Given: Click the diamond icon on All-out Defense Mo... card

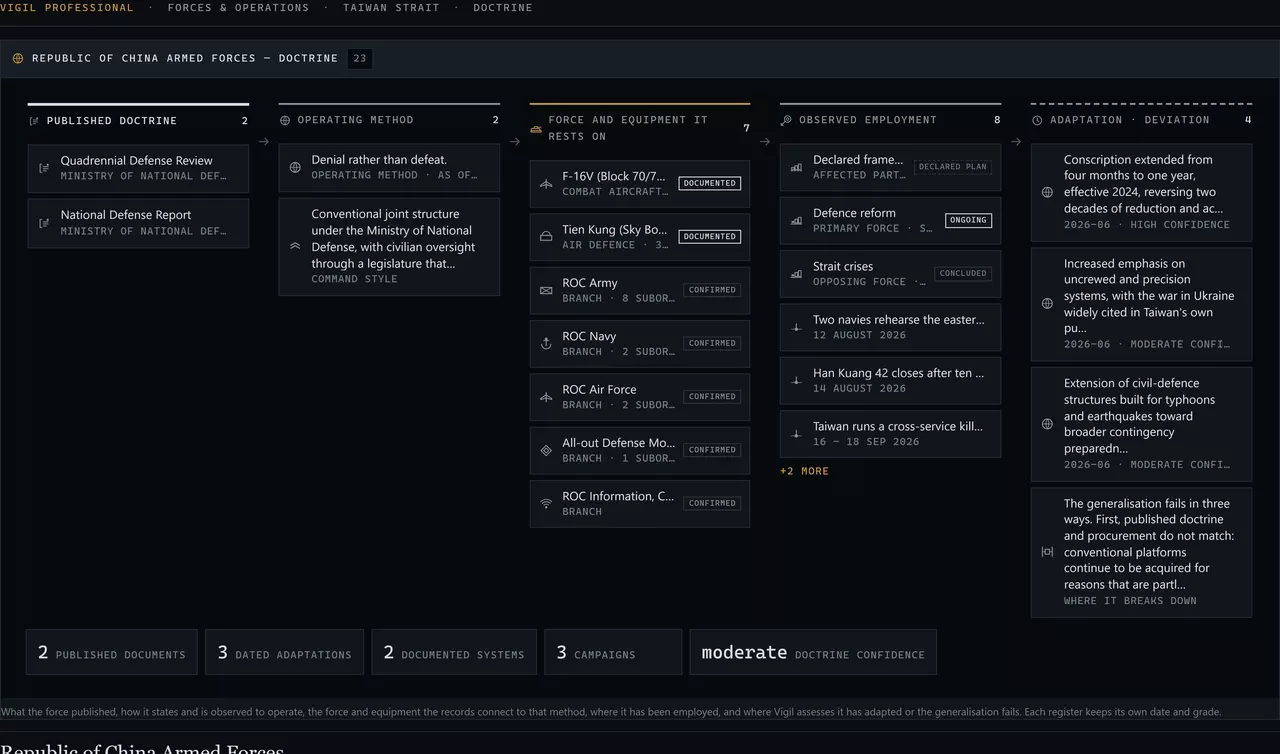Looking at the screenshot, I should [x=546, y=450].
